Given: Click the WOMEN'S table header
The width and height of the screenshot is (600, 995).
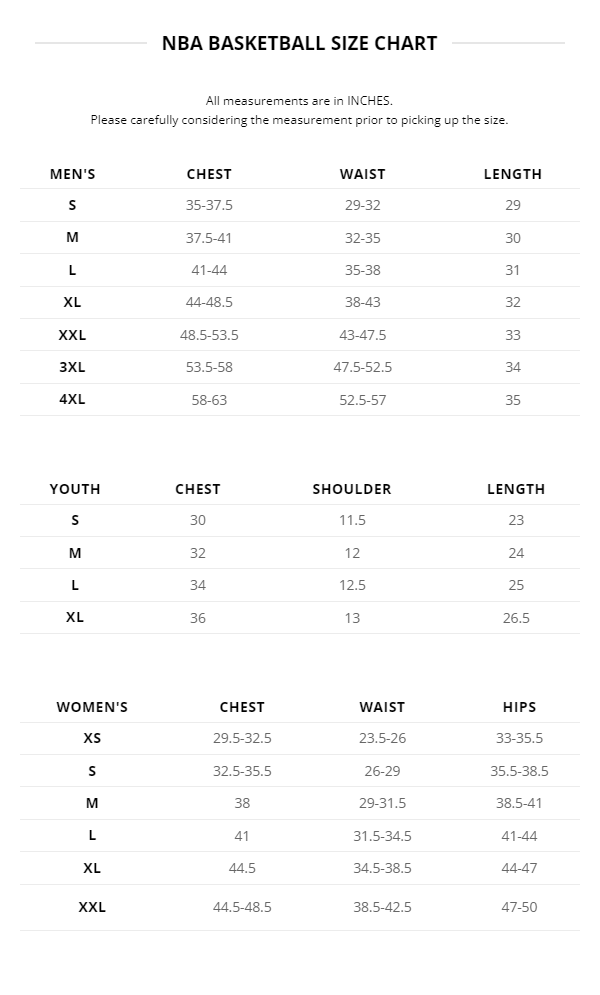Looking at the screenshot, I should tap(92, 707).
